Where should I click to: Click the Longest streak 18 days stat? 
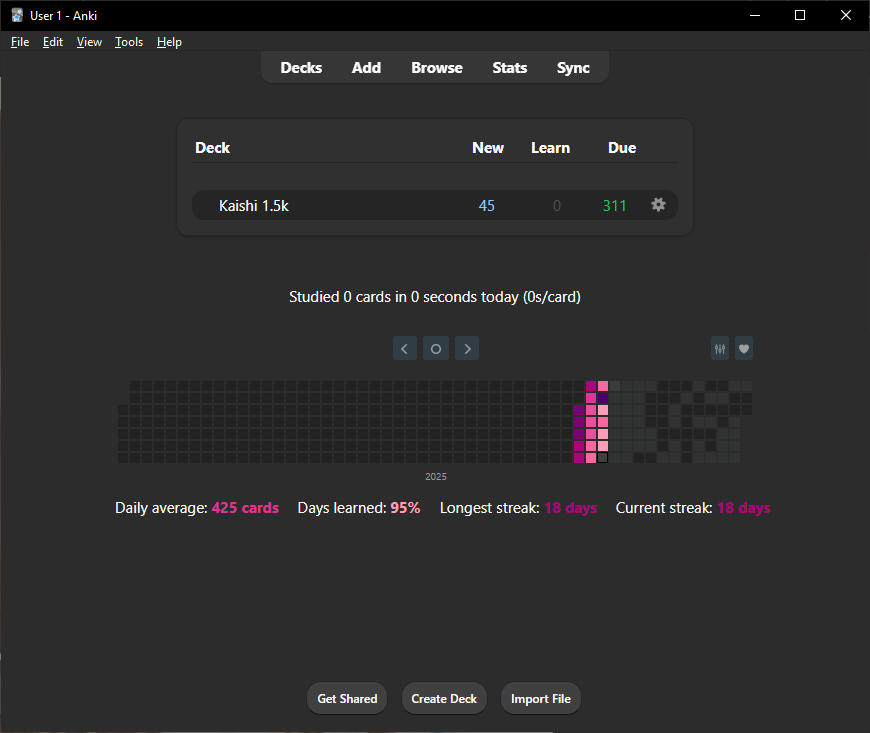518,508
